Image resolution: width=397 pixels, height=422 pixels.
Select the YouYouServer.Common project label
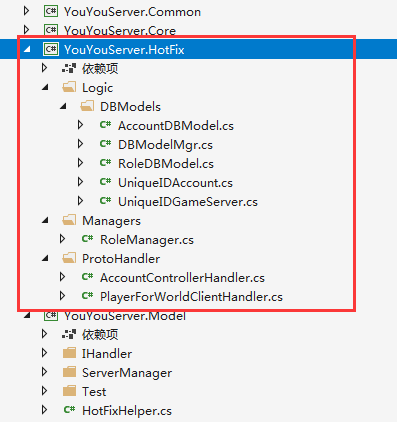click(132, 12)
